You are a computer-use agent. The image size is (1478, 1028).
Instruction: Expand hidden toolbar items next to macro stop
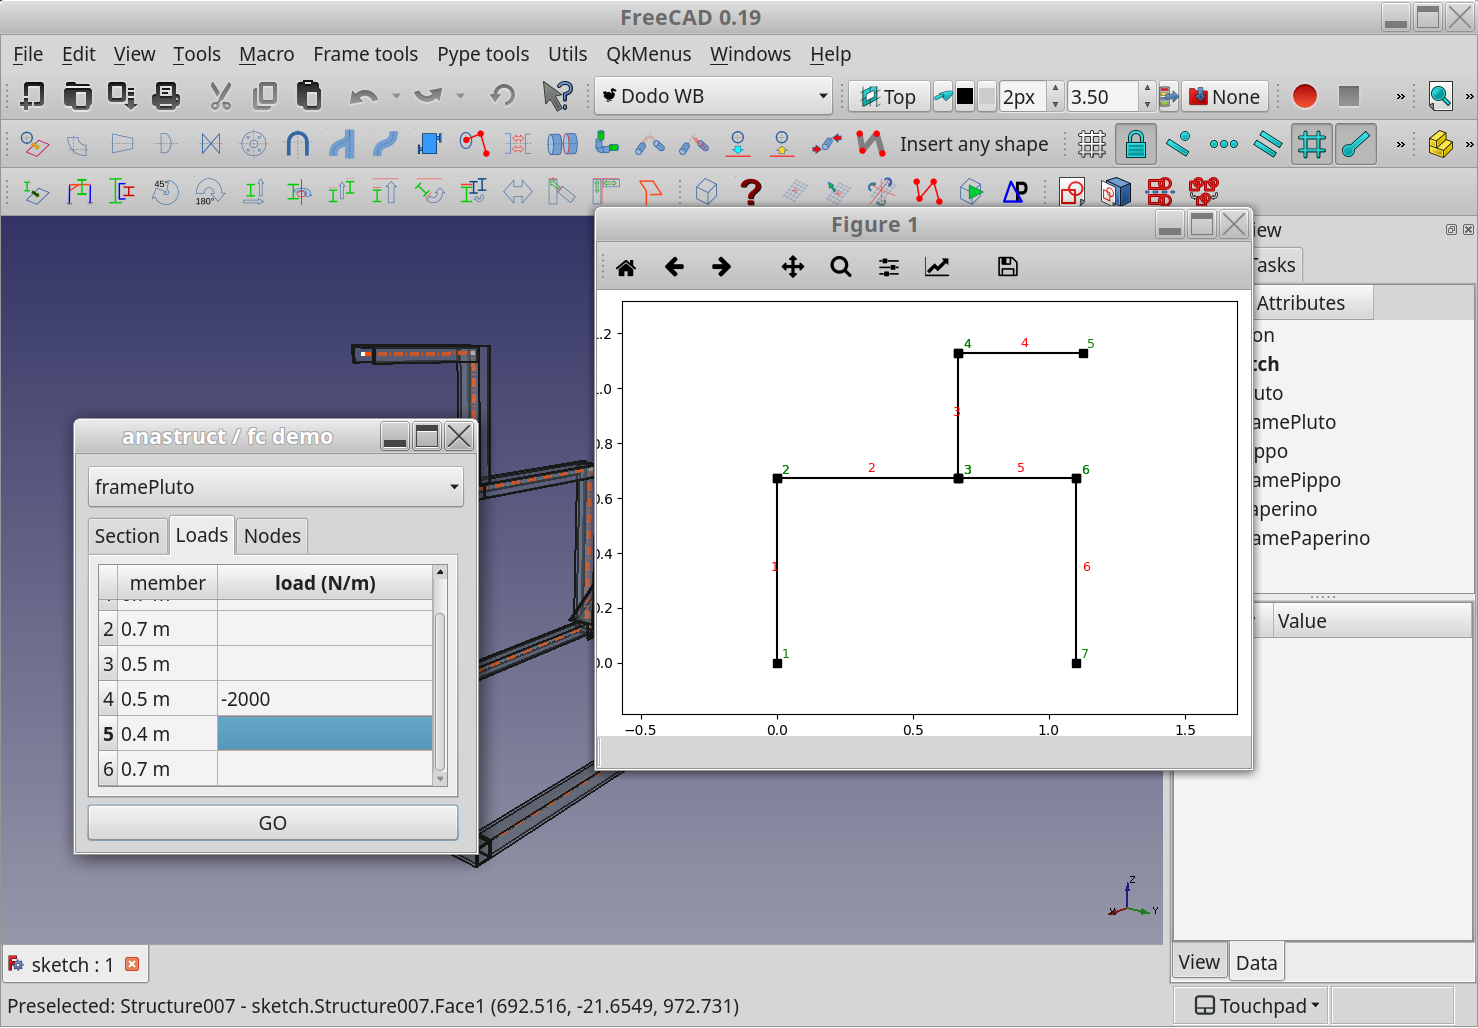click(x=1400, y=96)
